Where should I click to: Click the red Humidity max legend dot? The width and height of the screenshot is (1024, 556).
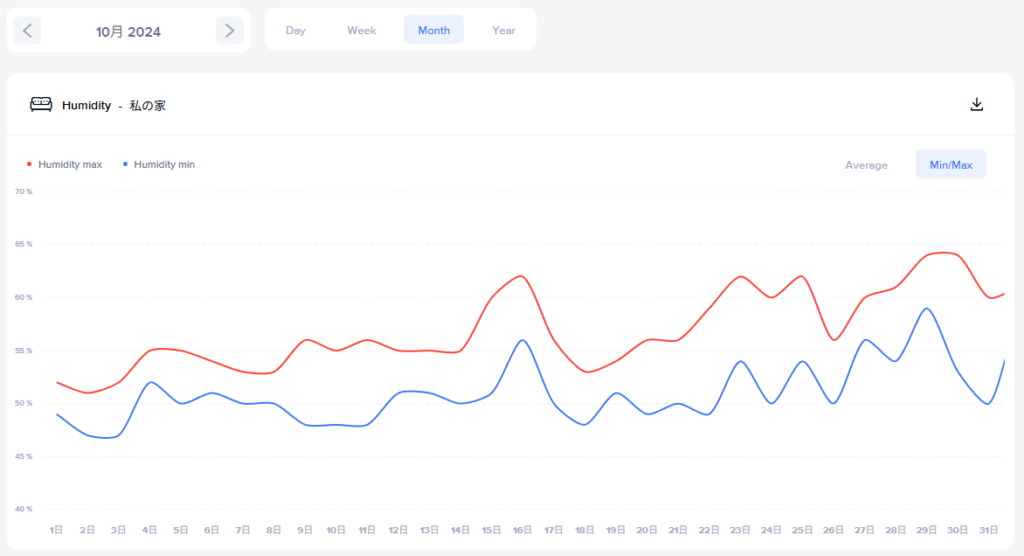(30, 164)
